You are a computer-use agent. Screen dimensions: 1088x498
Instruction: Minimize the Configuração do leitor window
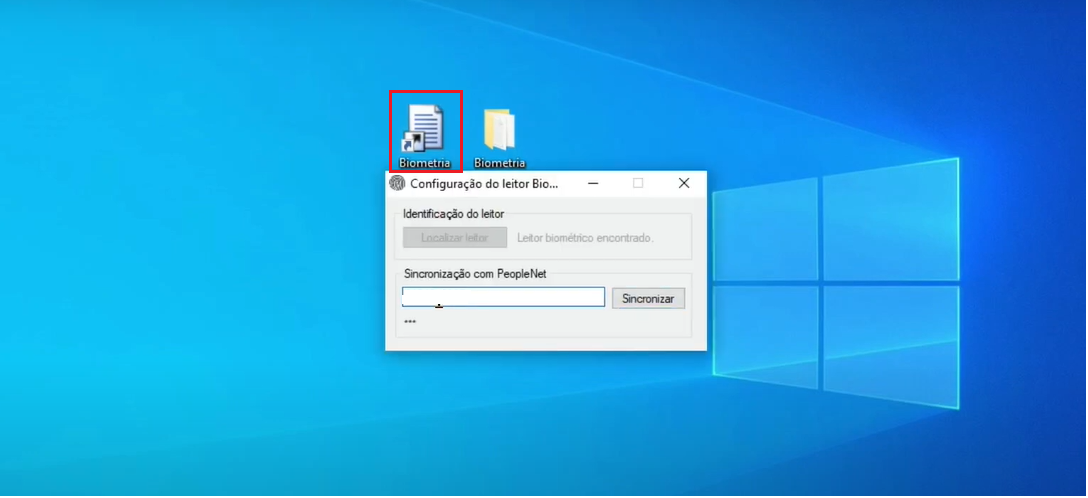click(593, 183)
